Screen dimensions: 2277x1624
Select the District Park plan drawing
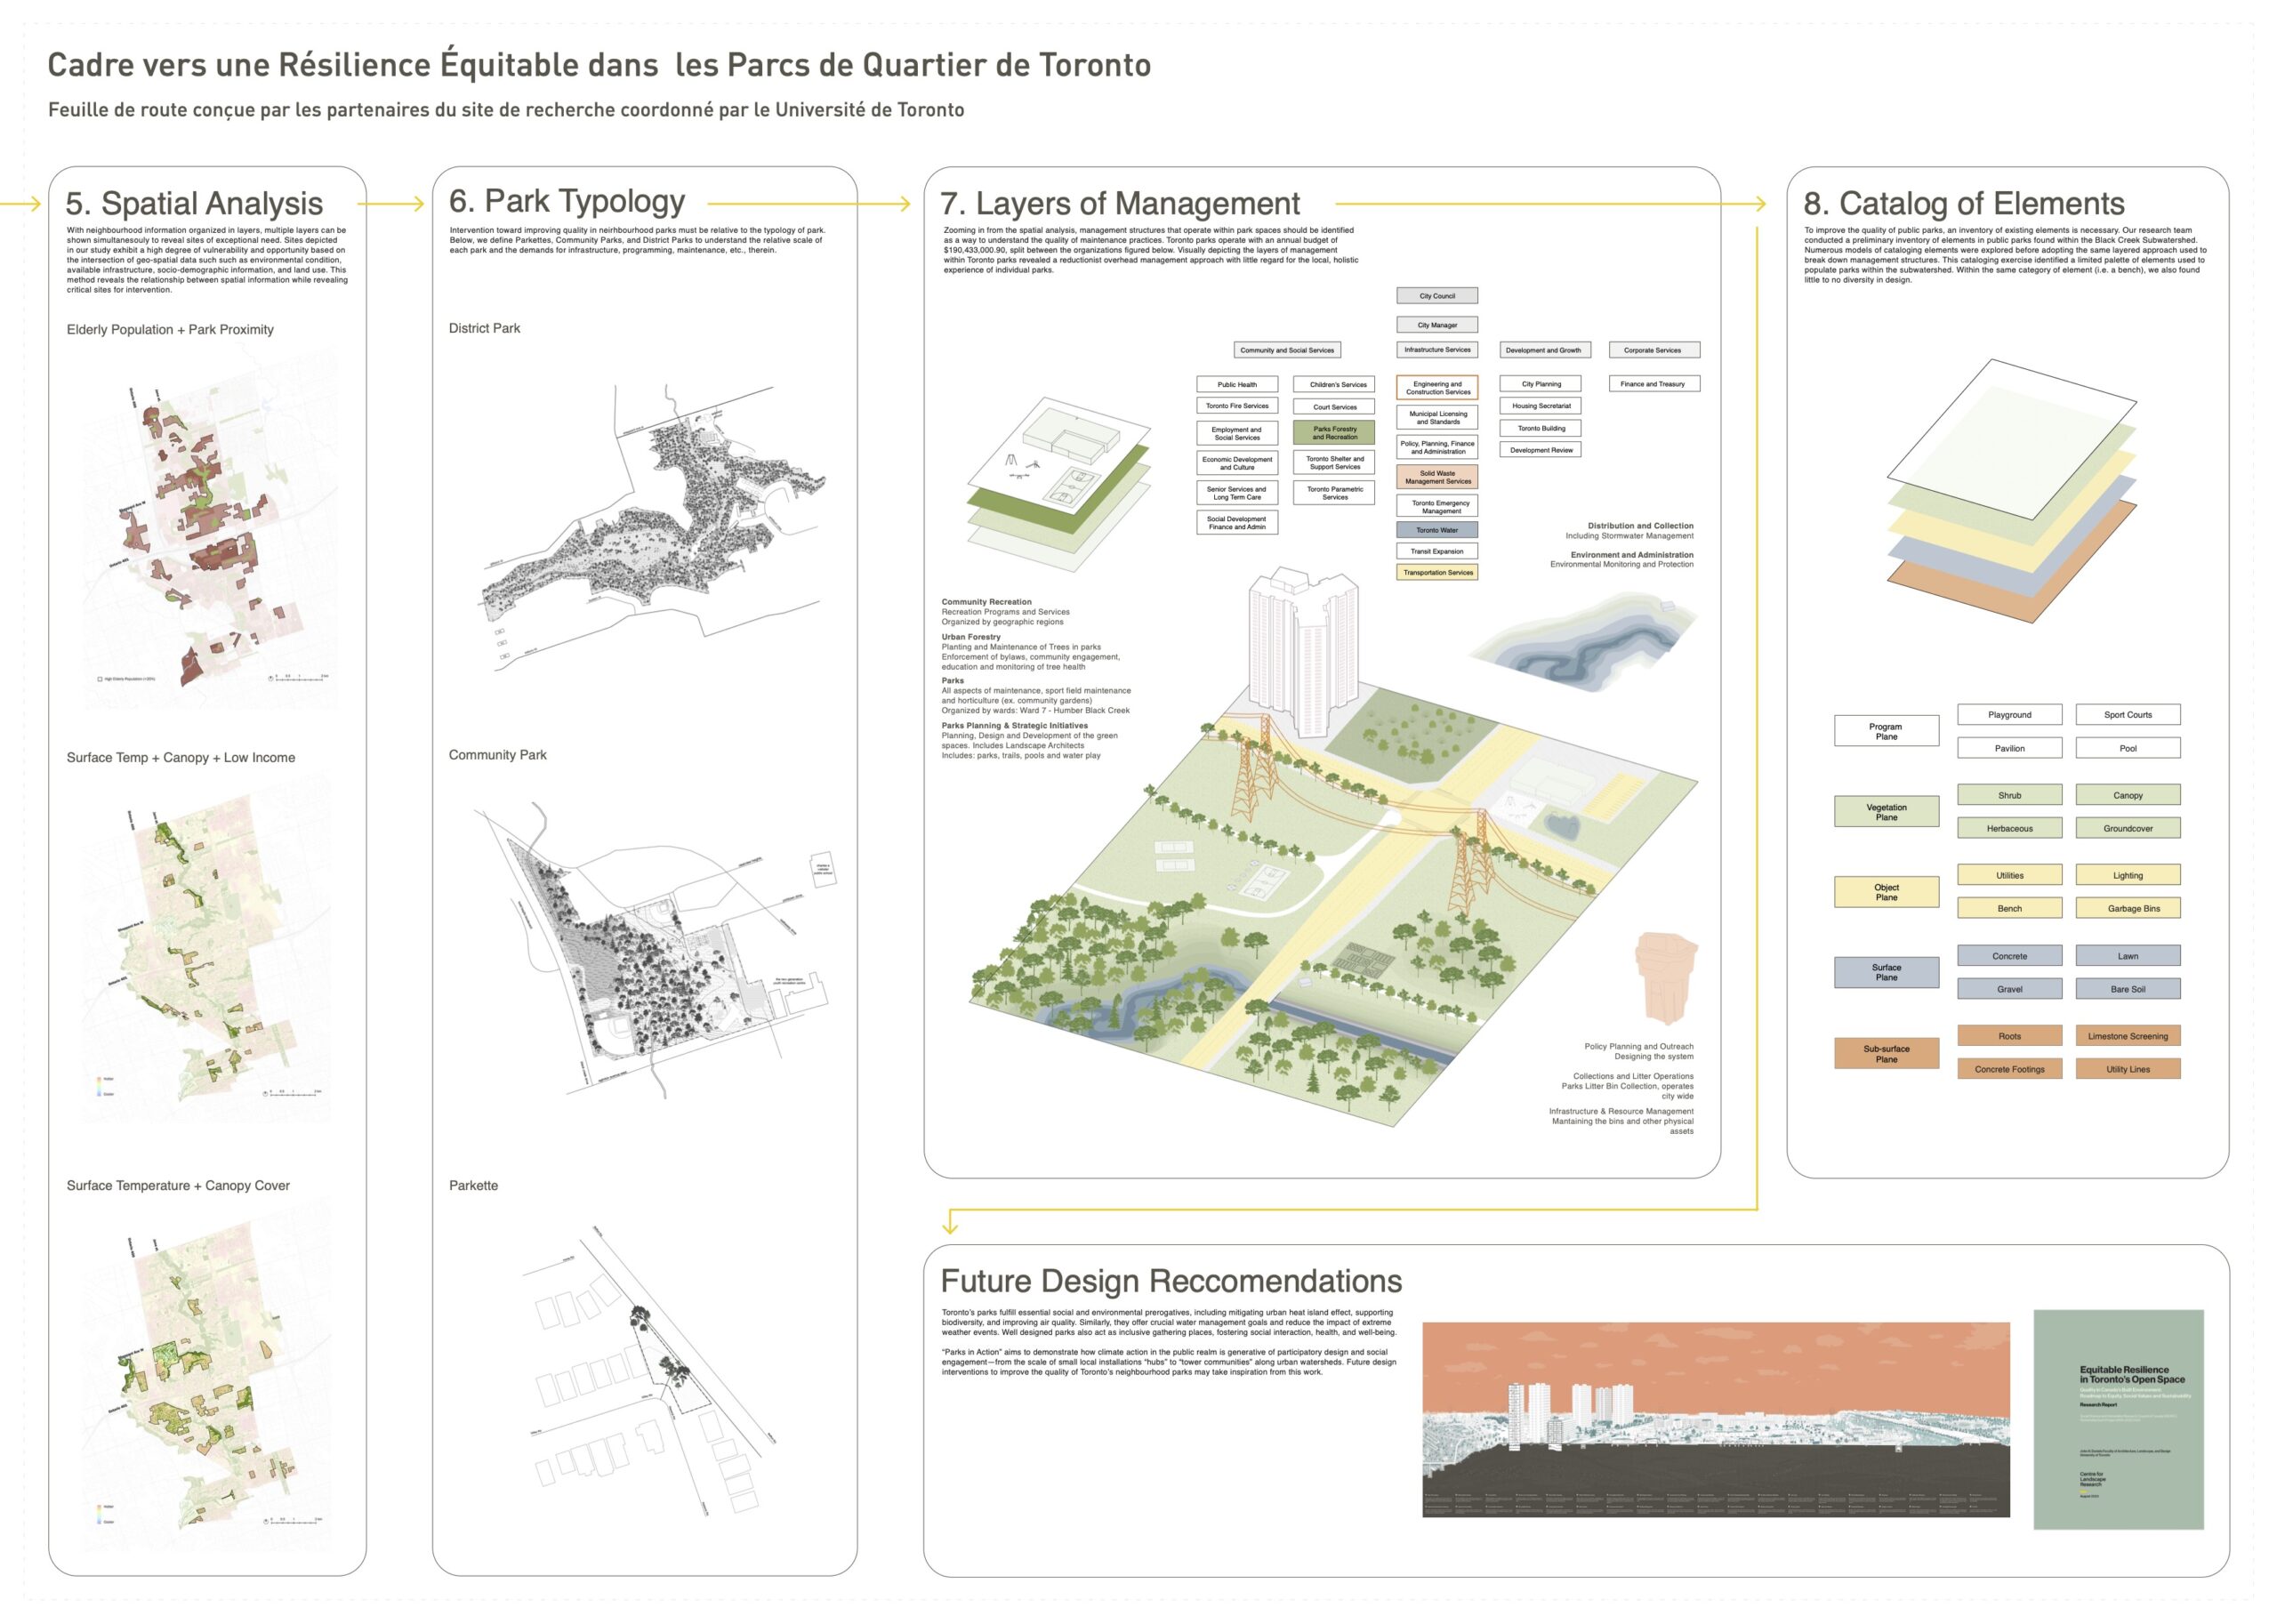tap(650, 530)
